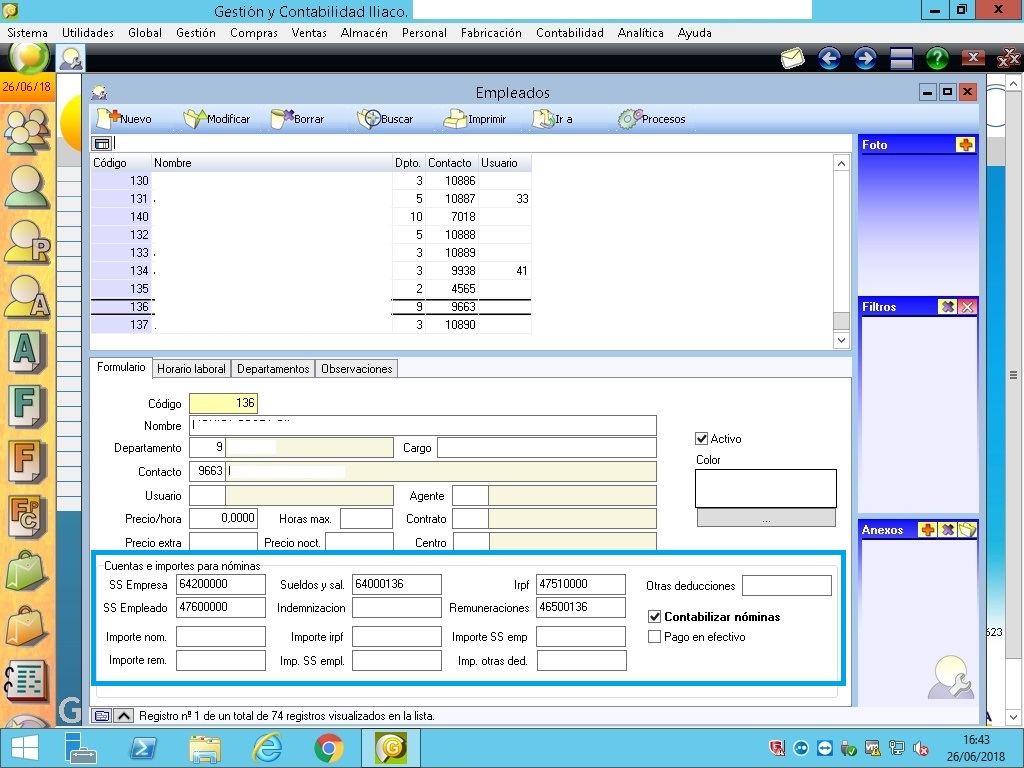Click the SS Empresa account field
The height and width of the screenshot is (768, 1024).
click(x=221, y=584)
